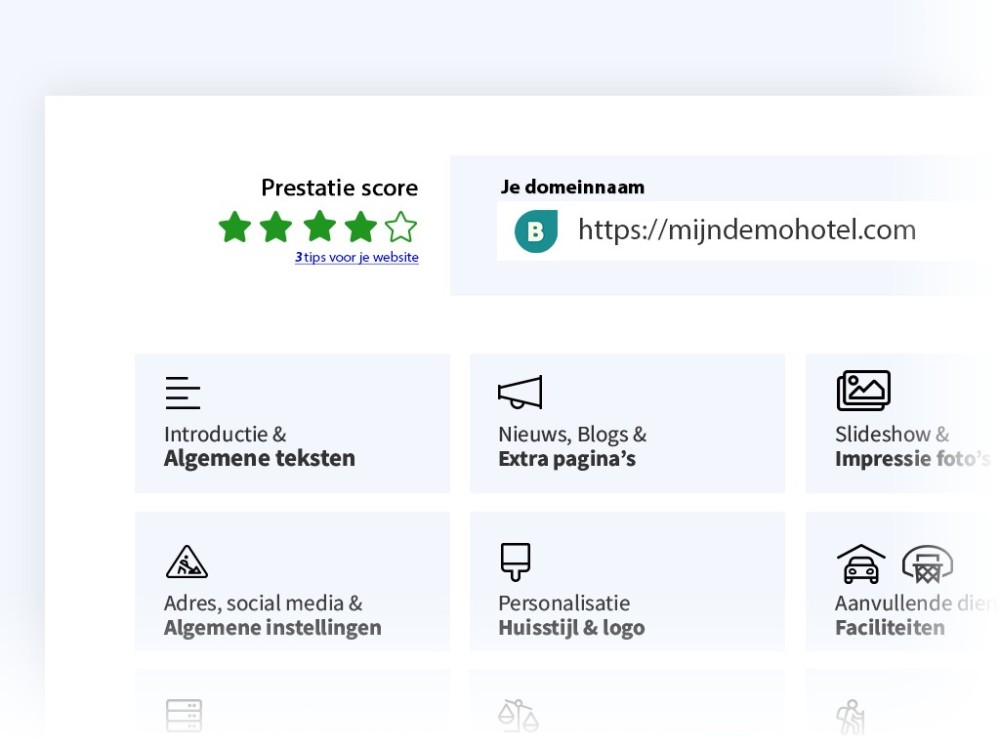Select the car-in-garage icon under Faciliteiten

pos(862,565)
